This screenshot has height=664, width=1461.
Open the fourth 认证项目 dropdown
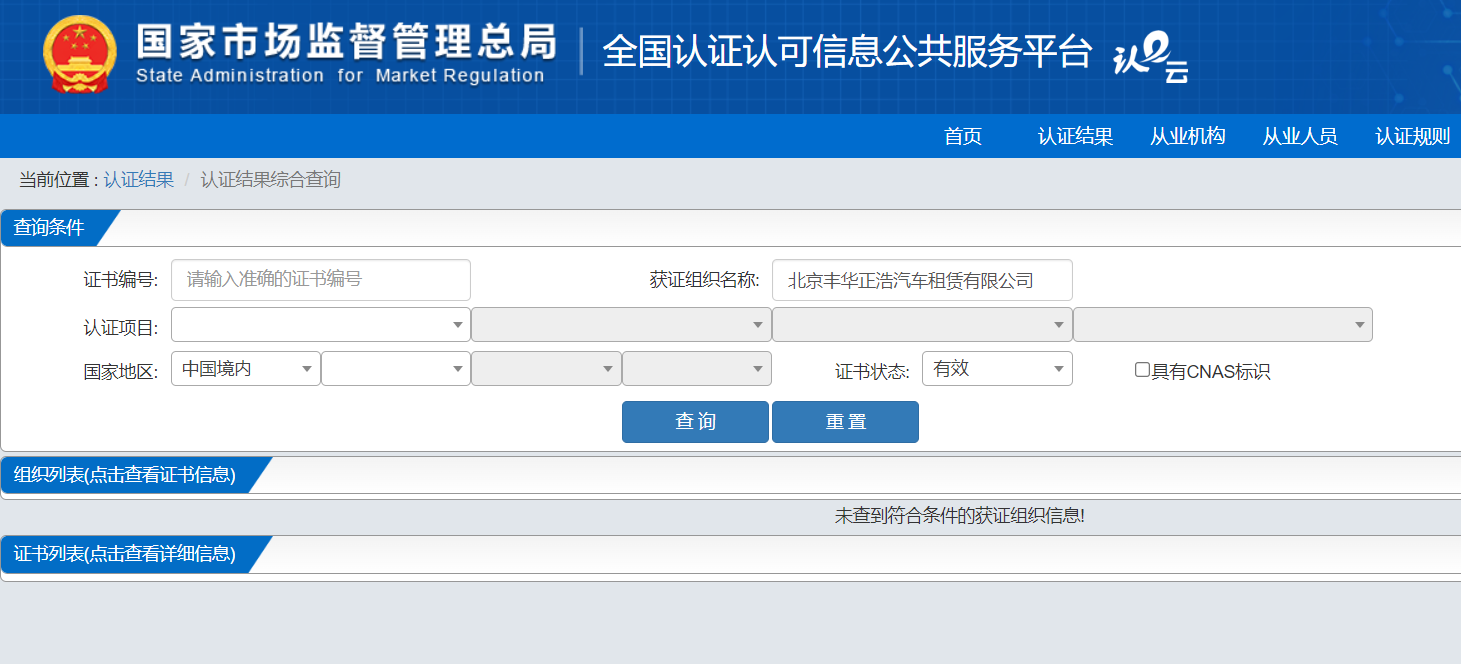(x=1223, y=325)
